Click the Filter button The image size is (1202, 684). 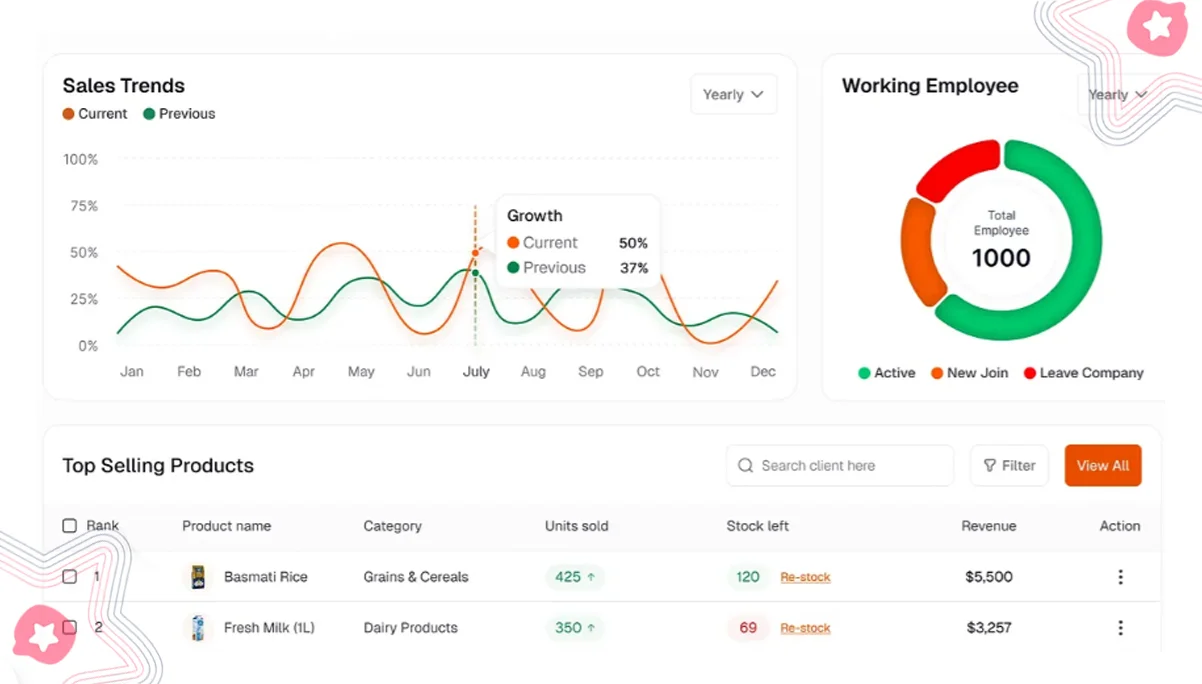1009,466
